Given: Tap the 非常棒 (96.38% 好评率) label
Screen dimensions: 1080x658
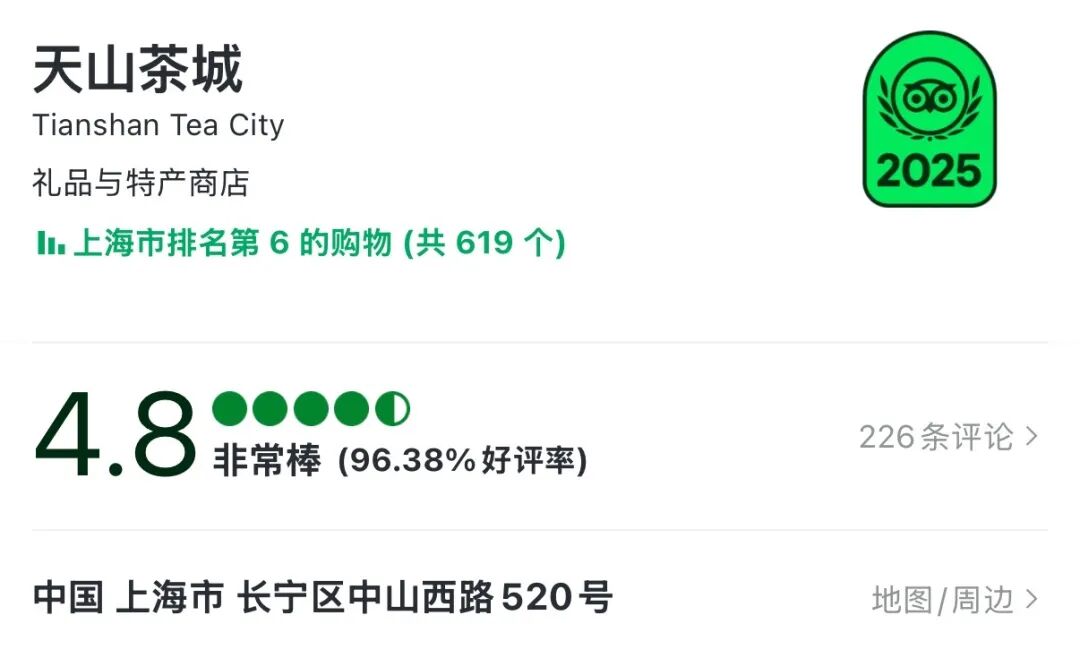Looking at the screenshot, I should [400, 460].
